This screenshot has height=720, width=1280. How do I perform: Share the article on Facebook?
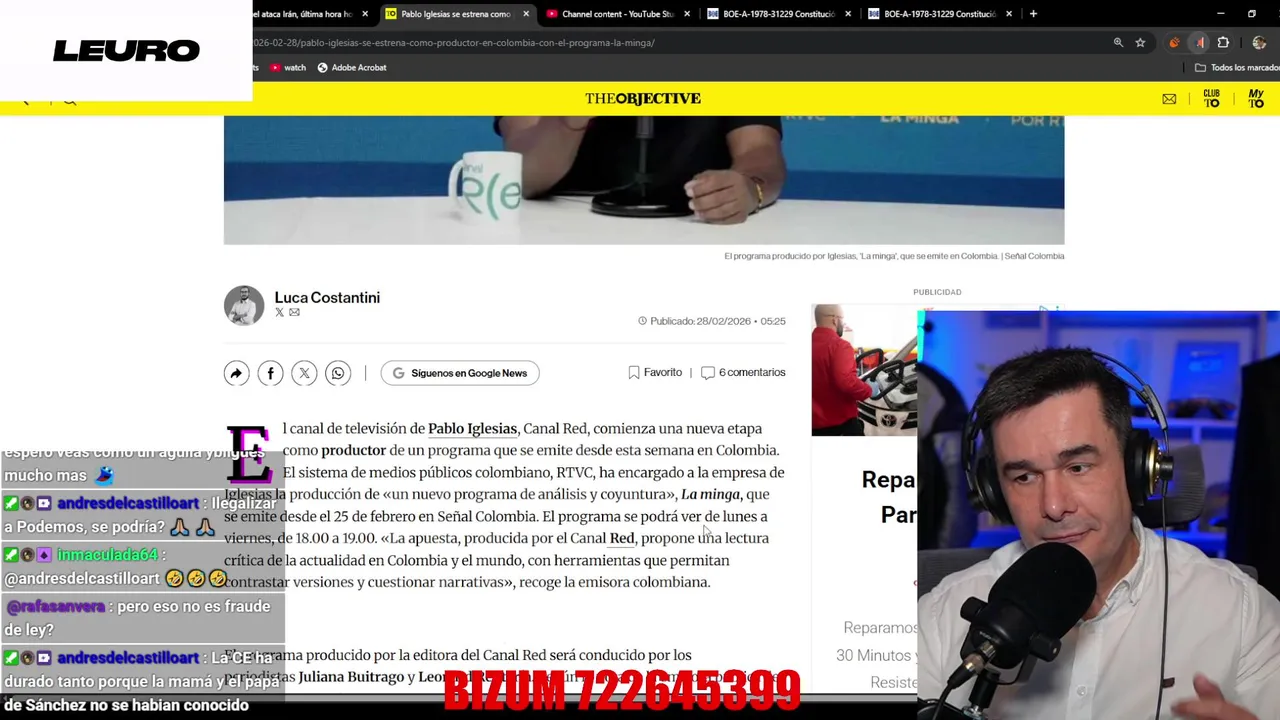pyautogui.click(x=270, y=373)
